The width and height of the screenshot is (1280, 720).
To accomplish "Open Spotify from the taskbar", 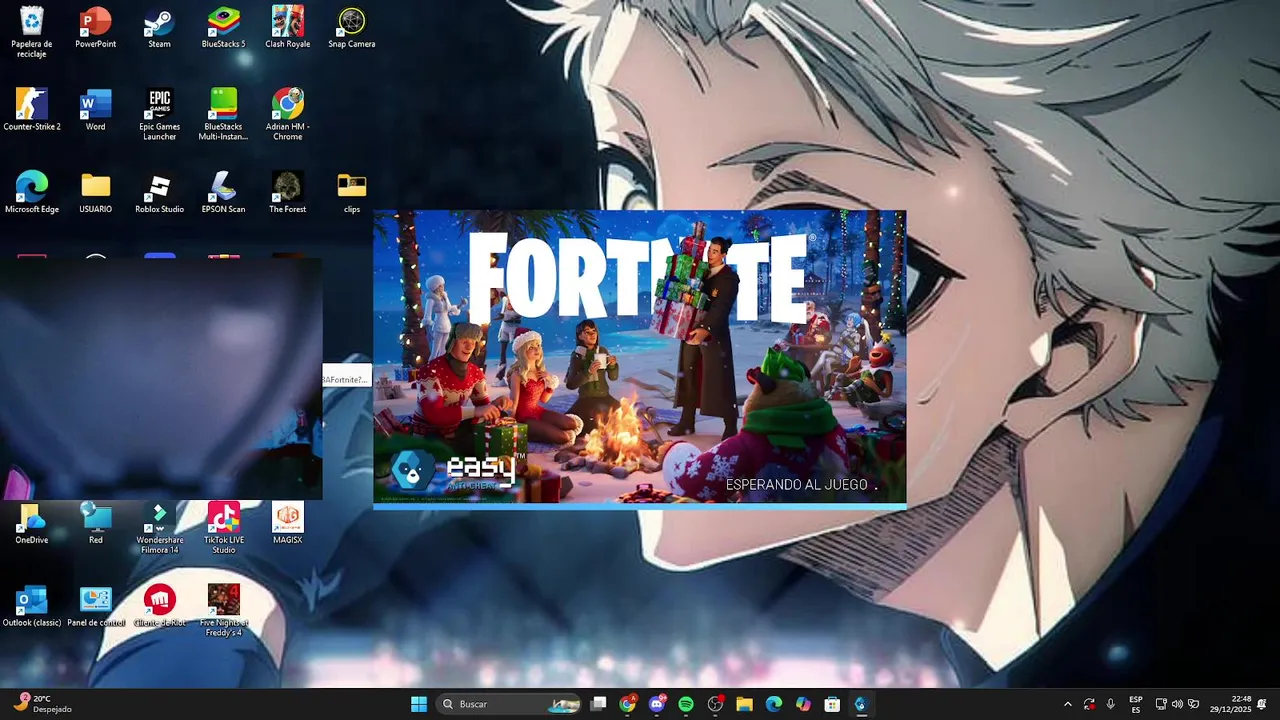I will point(686,704).
